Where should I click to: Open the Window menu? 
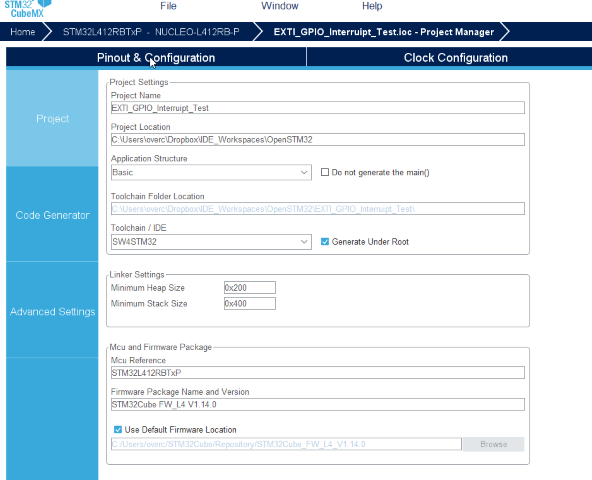coord(280,6)
